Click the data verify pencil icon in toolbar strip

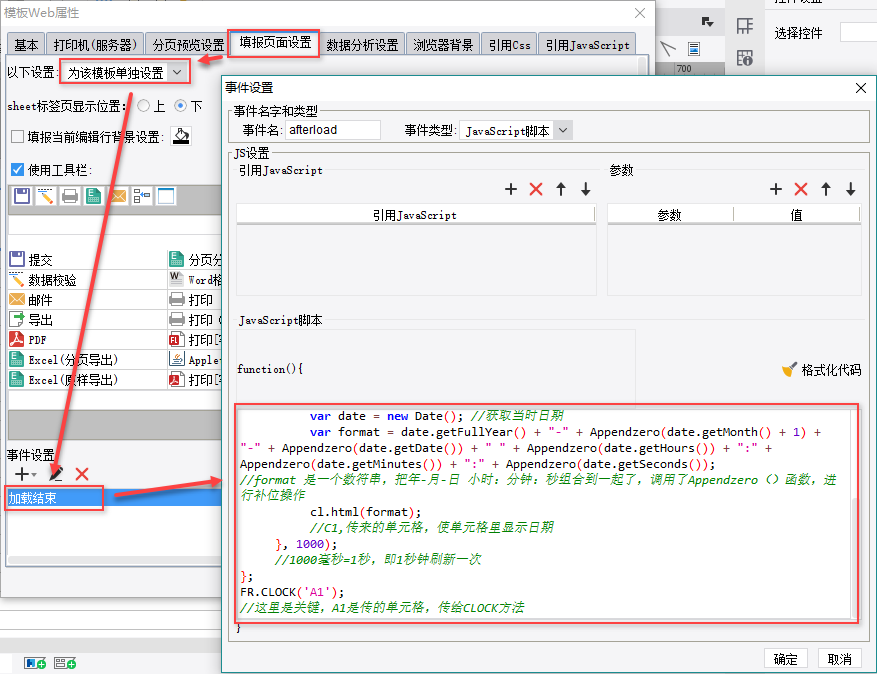click(x=45, y=196)
